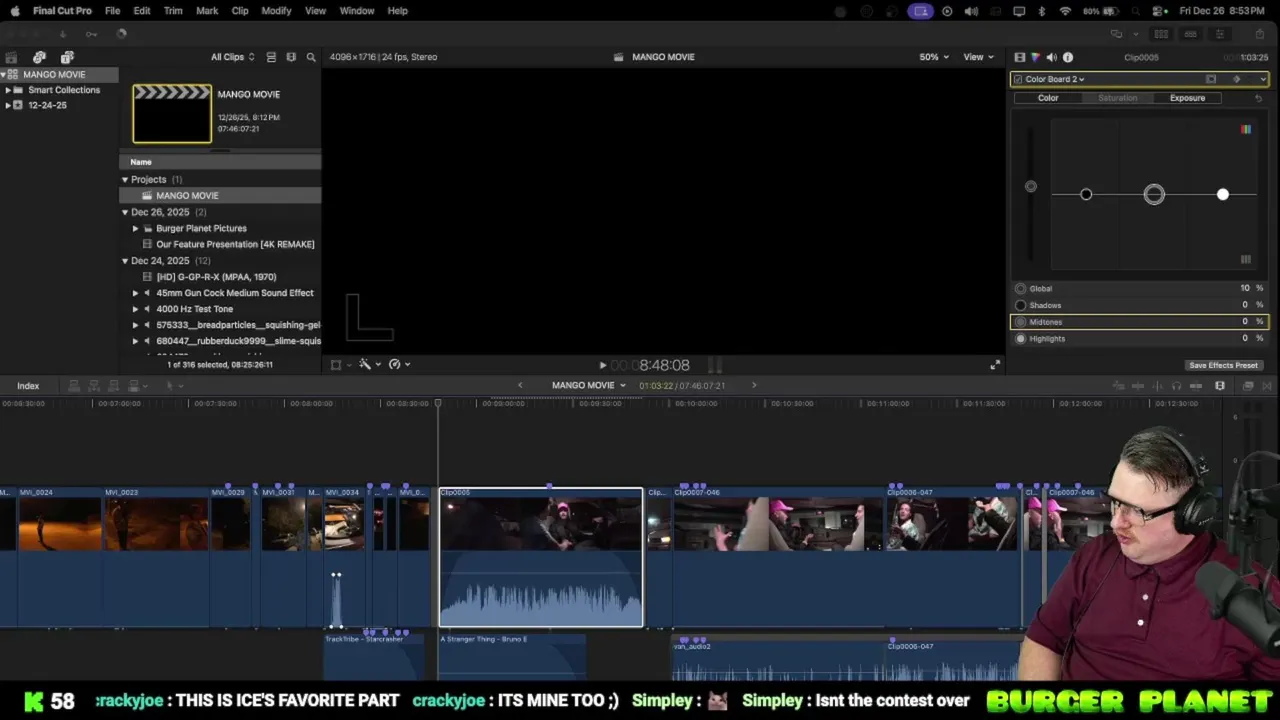Click the Save Effects Preset button

coord(1223,365)
